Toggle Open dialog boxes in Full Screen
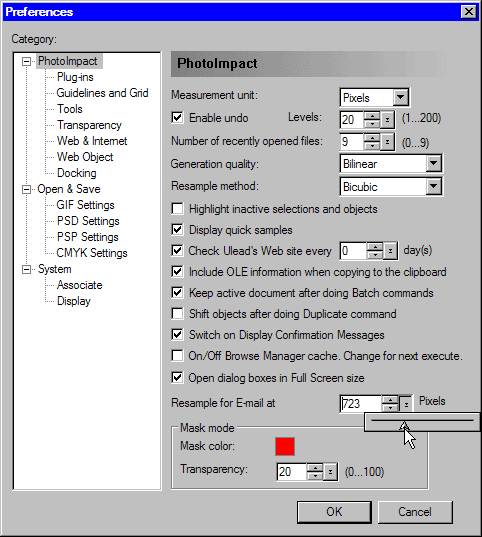The width and height of the screenshot is (482, 537). (x=177, y=378)
